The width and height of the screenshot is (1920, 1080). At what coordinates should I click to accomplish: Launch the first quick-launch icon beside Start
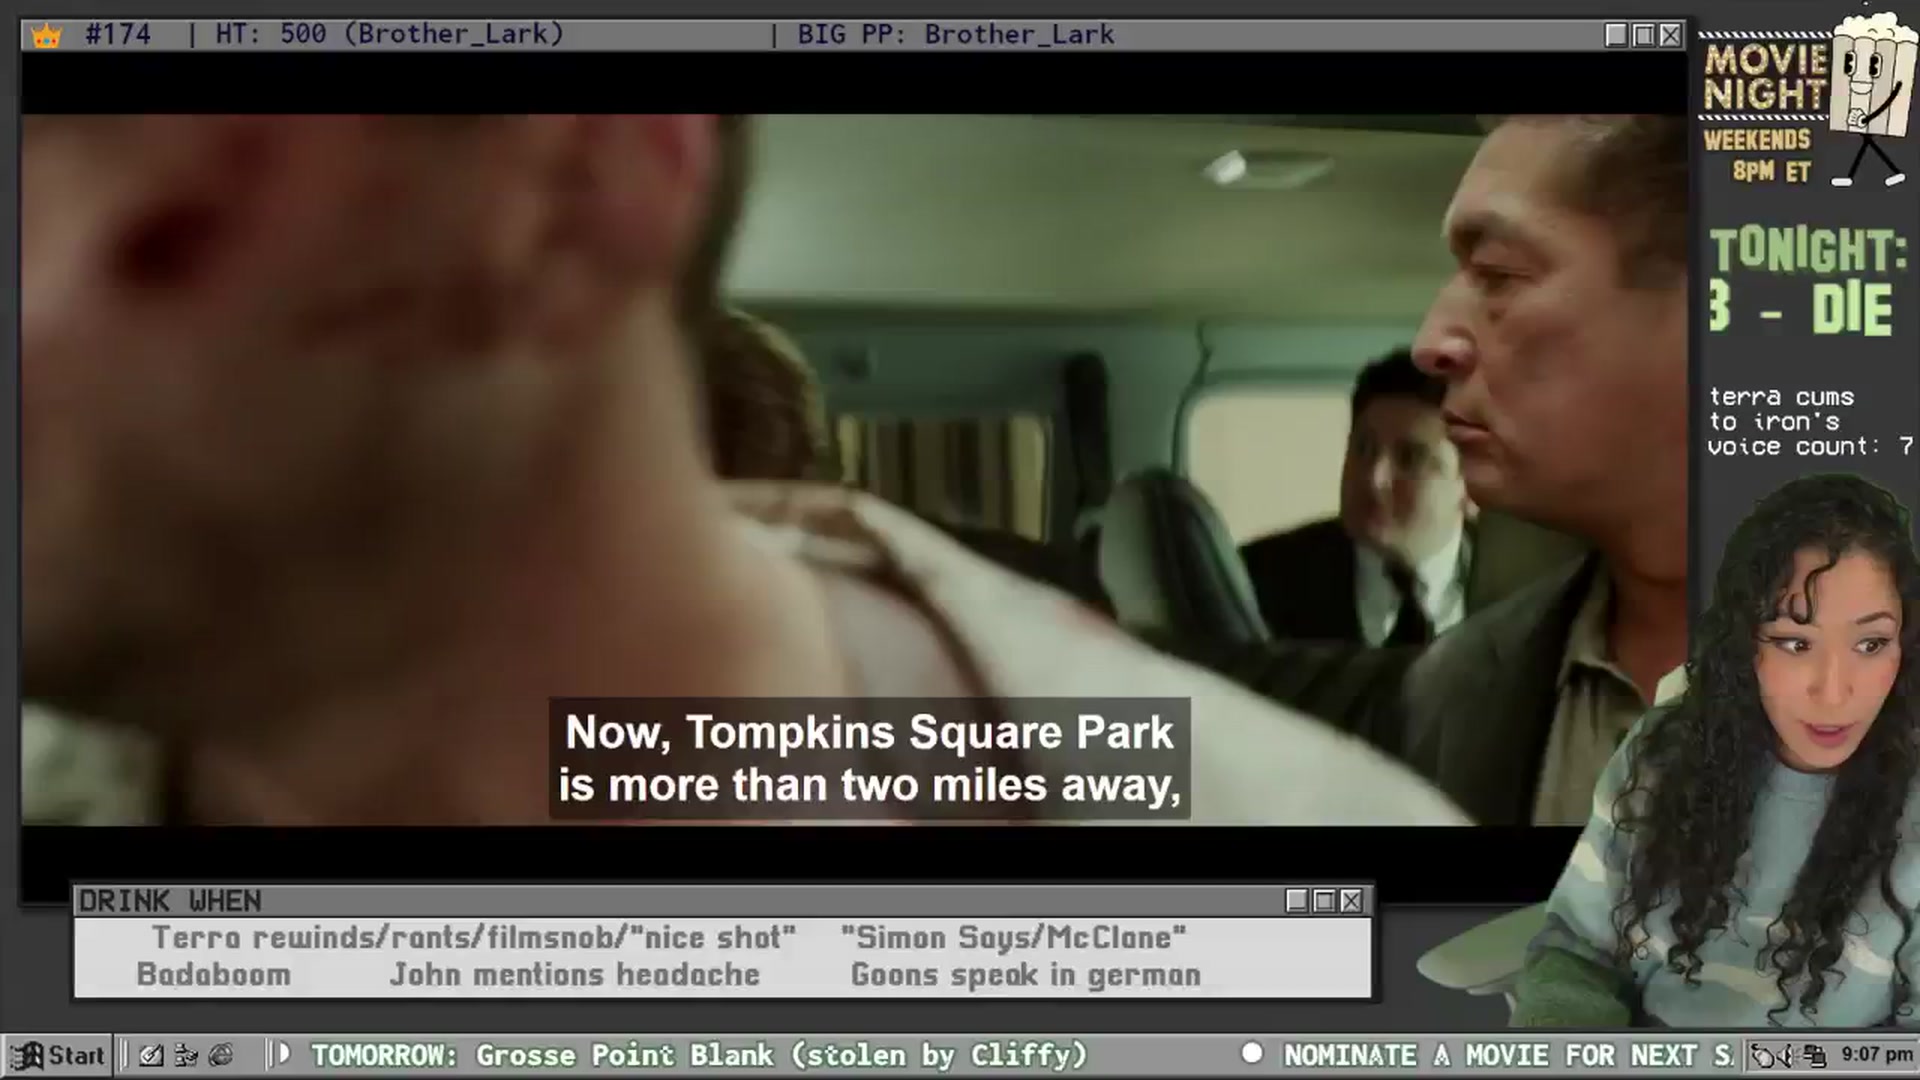(151, 1055)
